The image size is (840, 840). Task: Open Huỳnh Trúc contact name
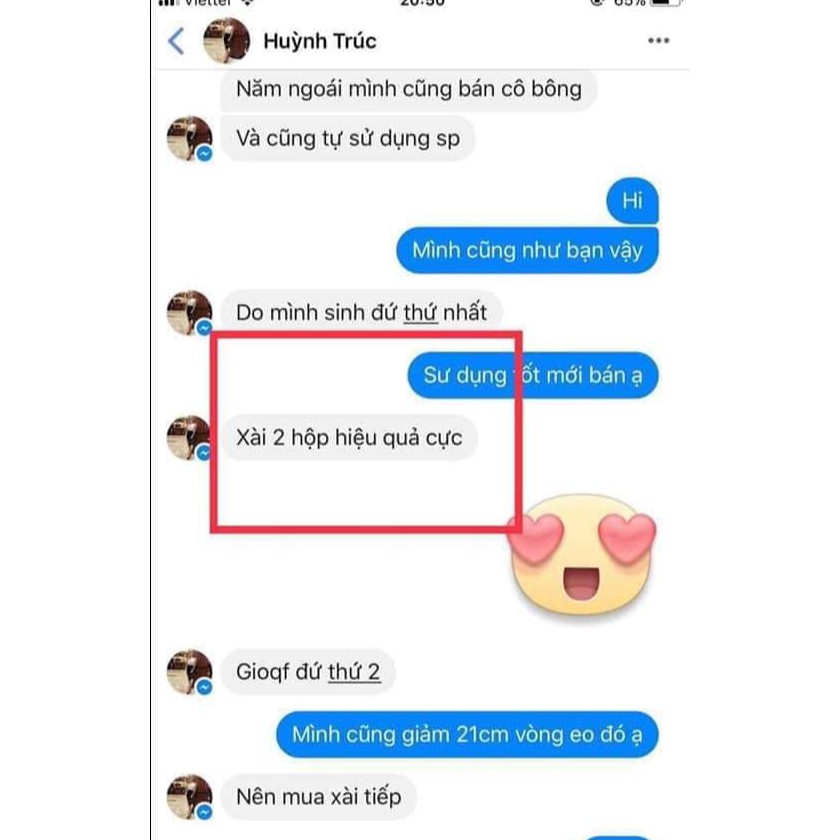(320, 41)
